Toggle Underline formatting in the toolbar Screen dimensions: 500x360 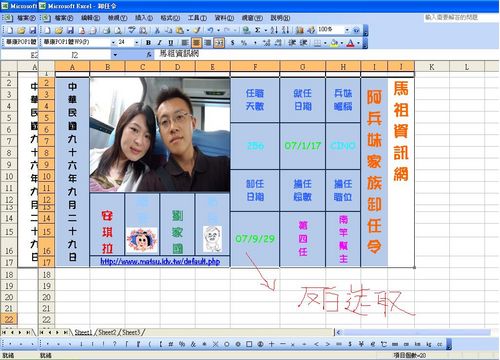(171, 43)
